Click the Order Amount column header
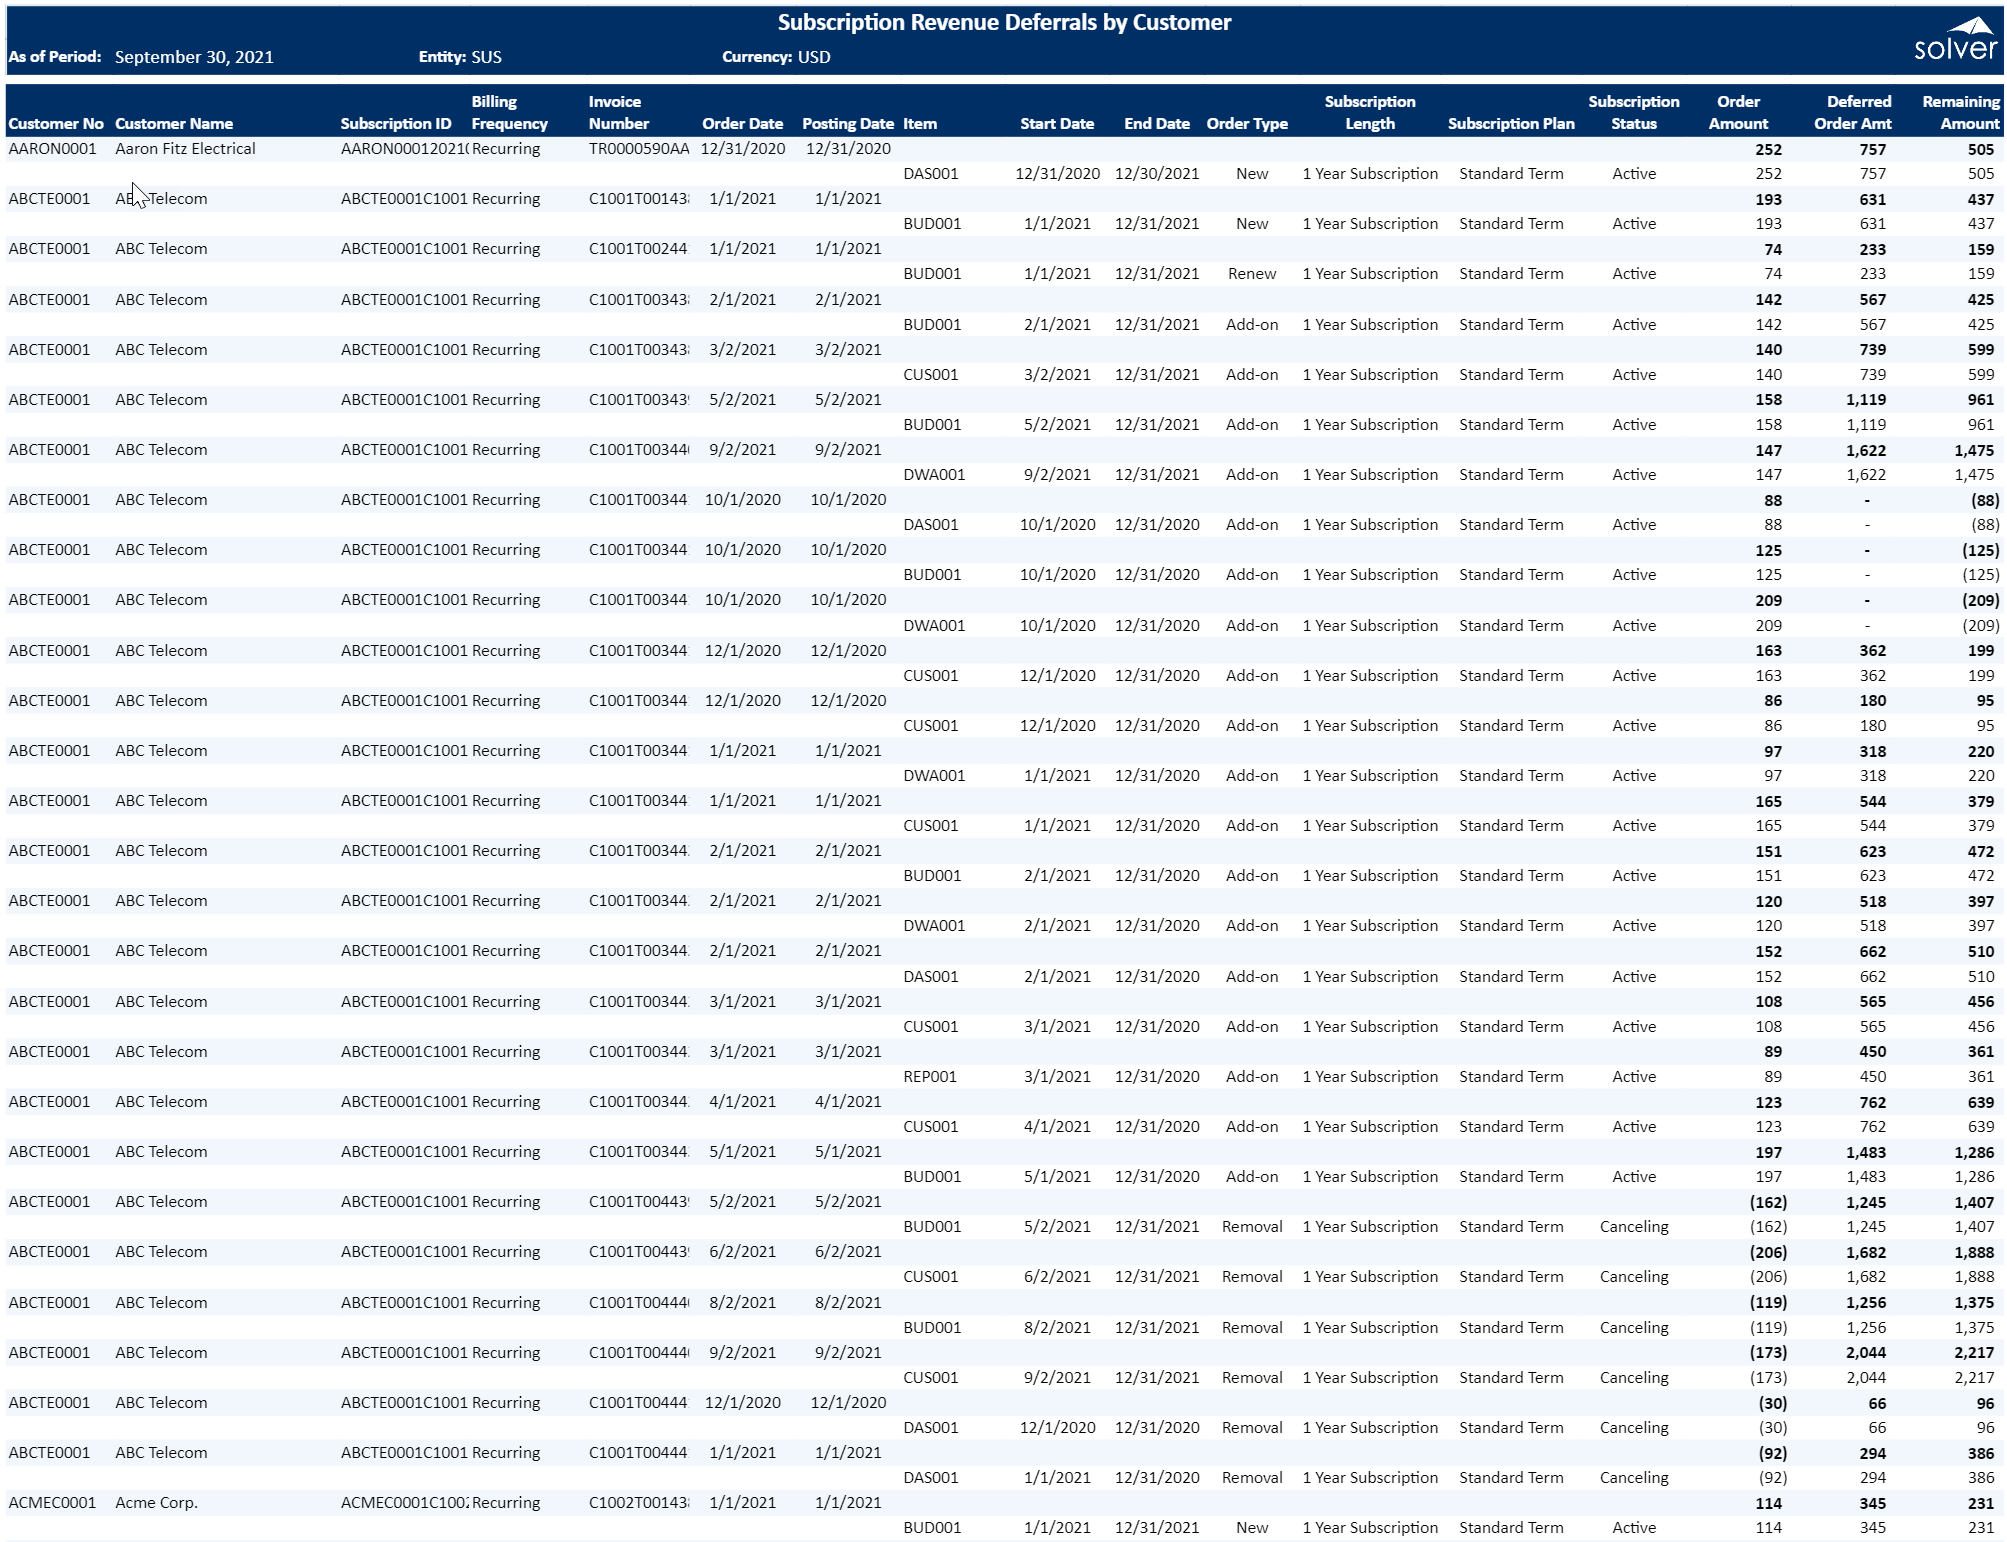This screenshot has width=2007, height=1542. point(1738,113)
